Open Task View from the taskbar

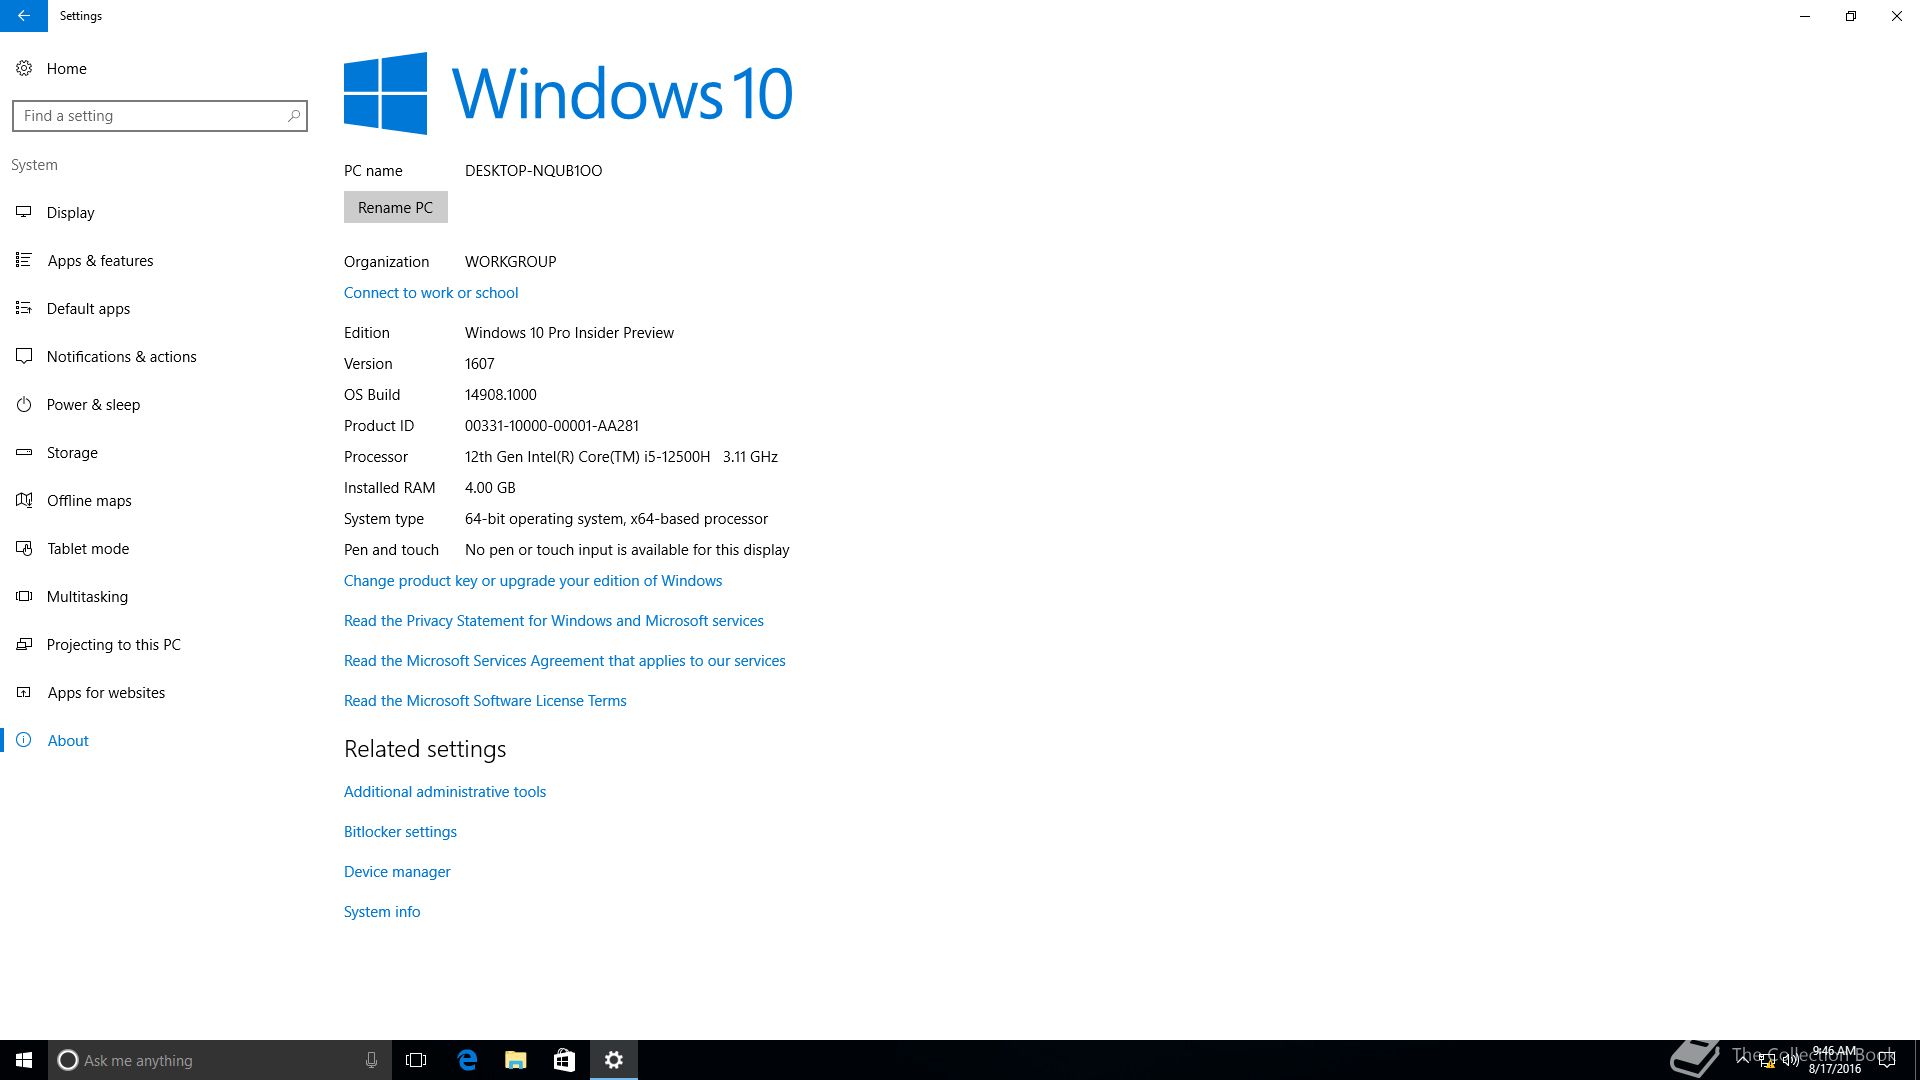pyautogui.click(x=416, y=1060)
